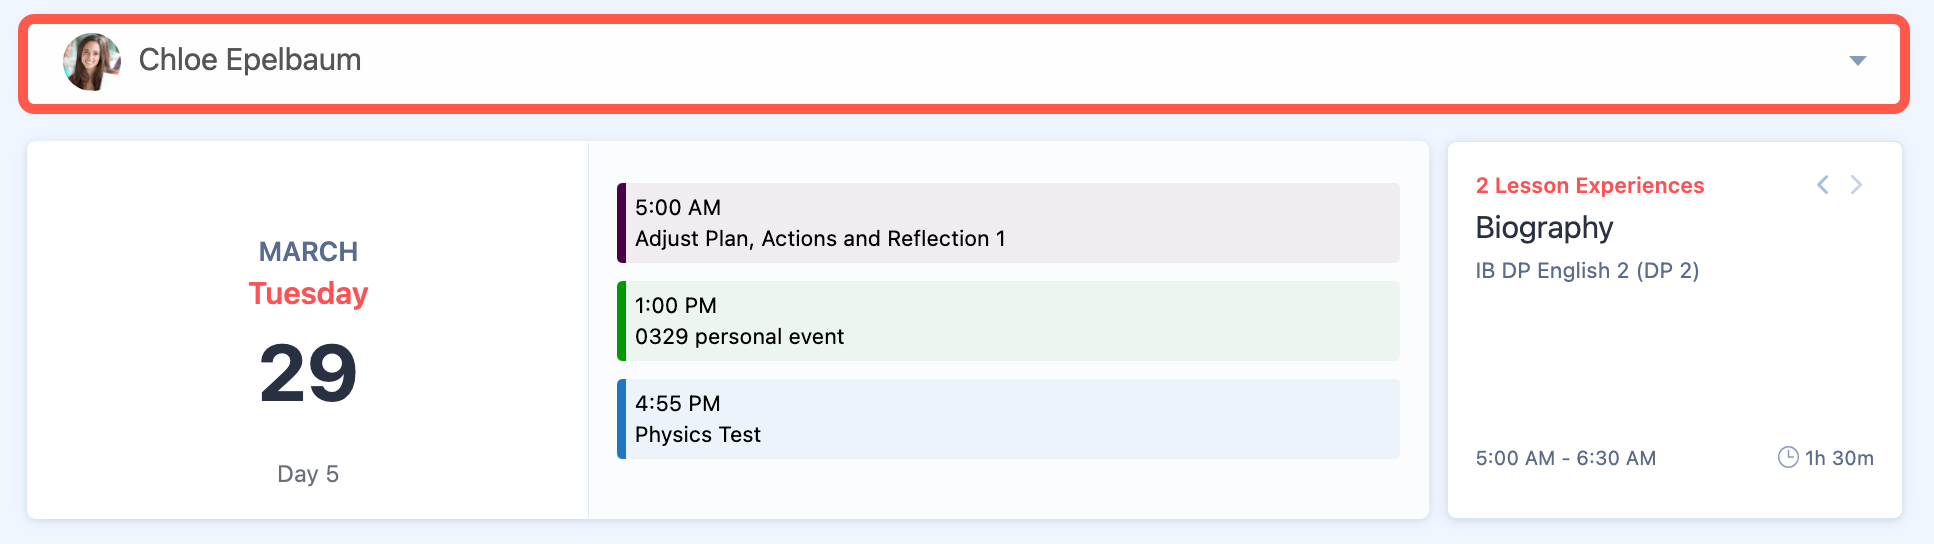The width and height of the screenshot is (1934, 544).
Task: Open the 5:00 AM Adjust Plan event
Action: (1008, 223)
